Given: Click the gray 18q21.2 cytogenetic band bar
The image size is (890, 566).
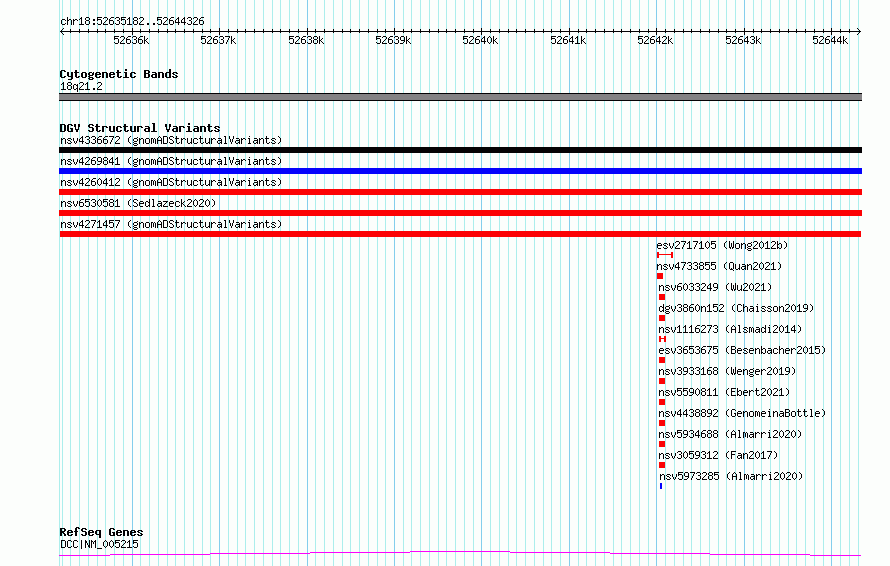Looking at the screenshot, I should point(460,97).
